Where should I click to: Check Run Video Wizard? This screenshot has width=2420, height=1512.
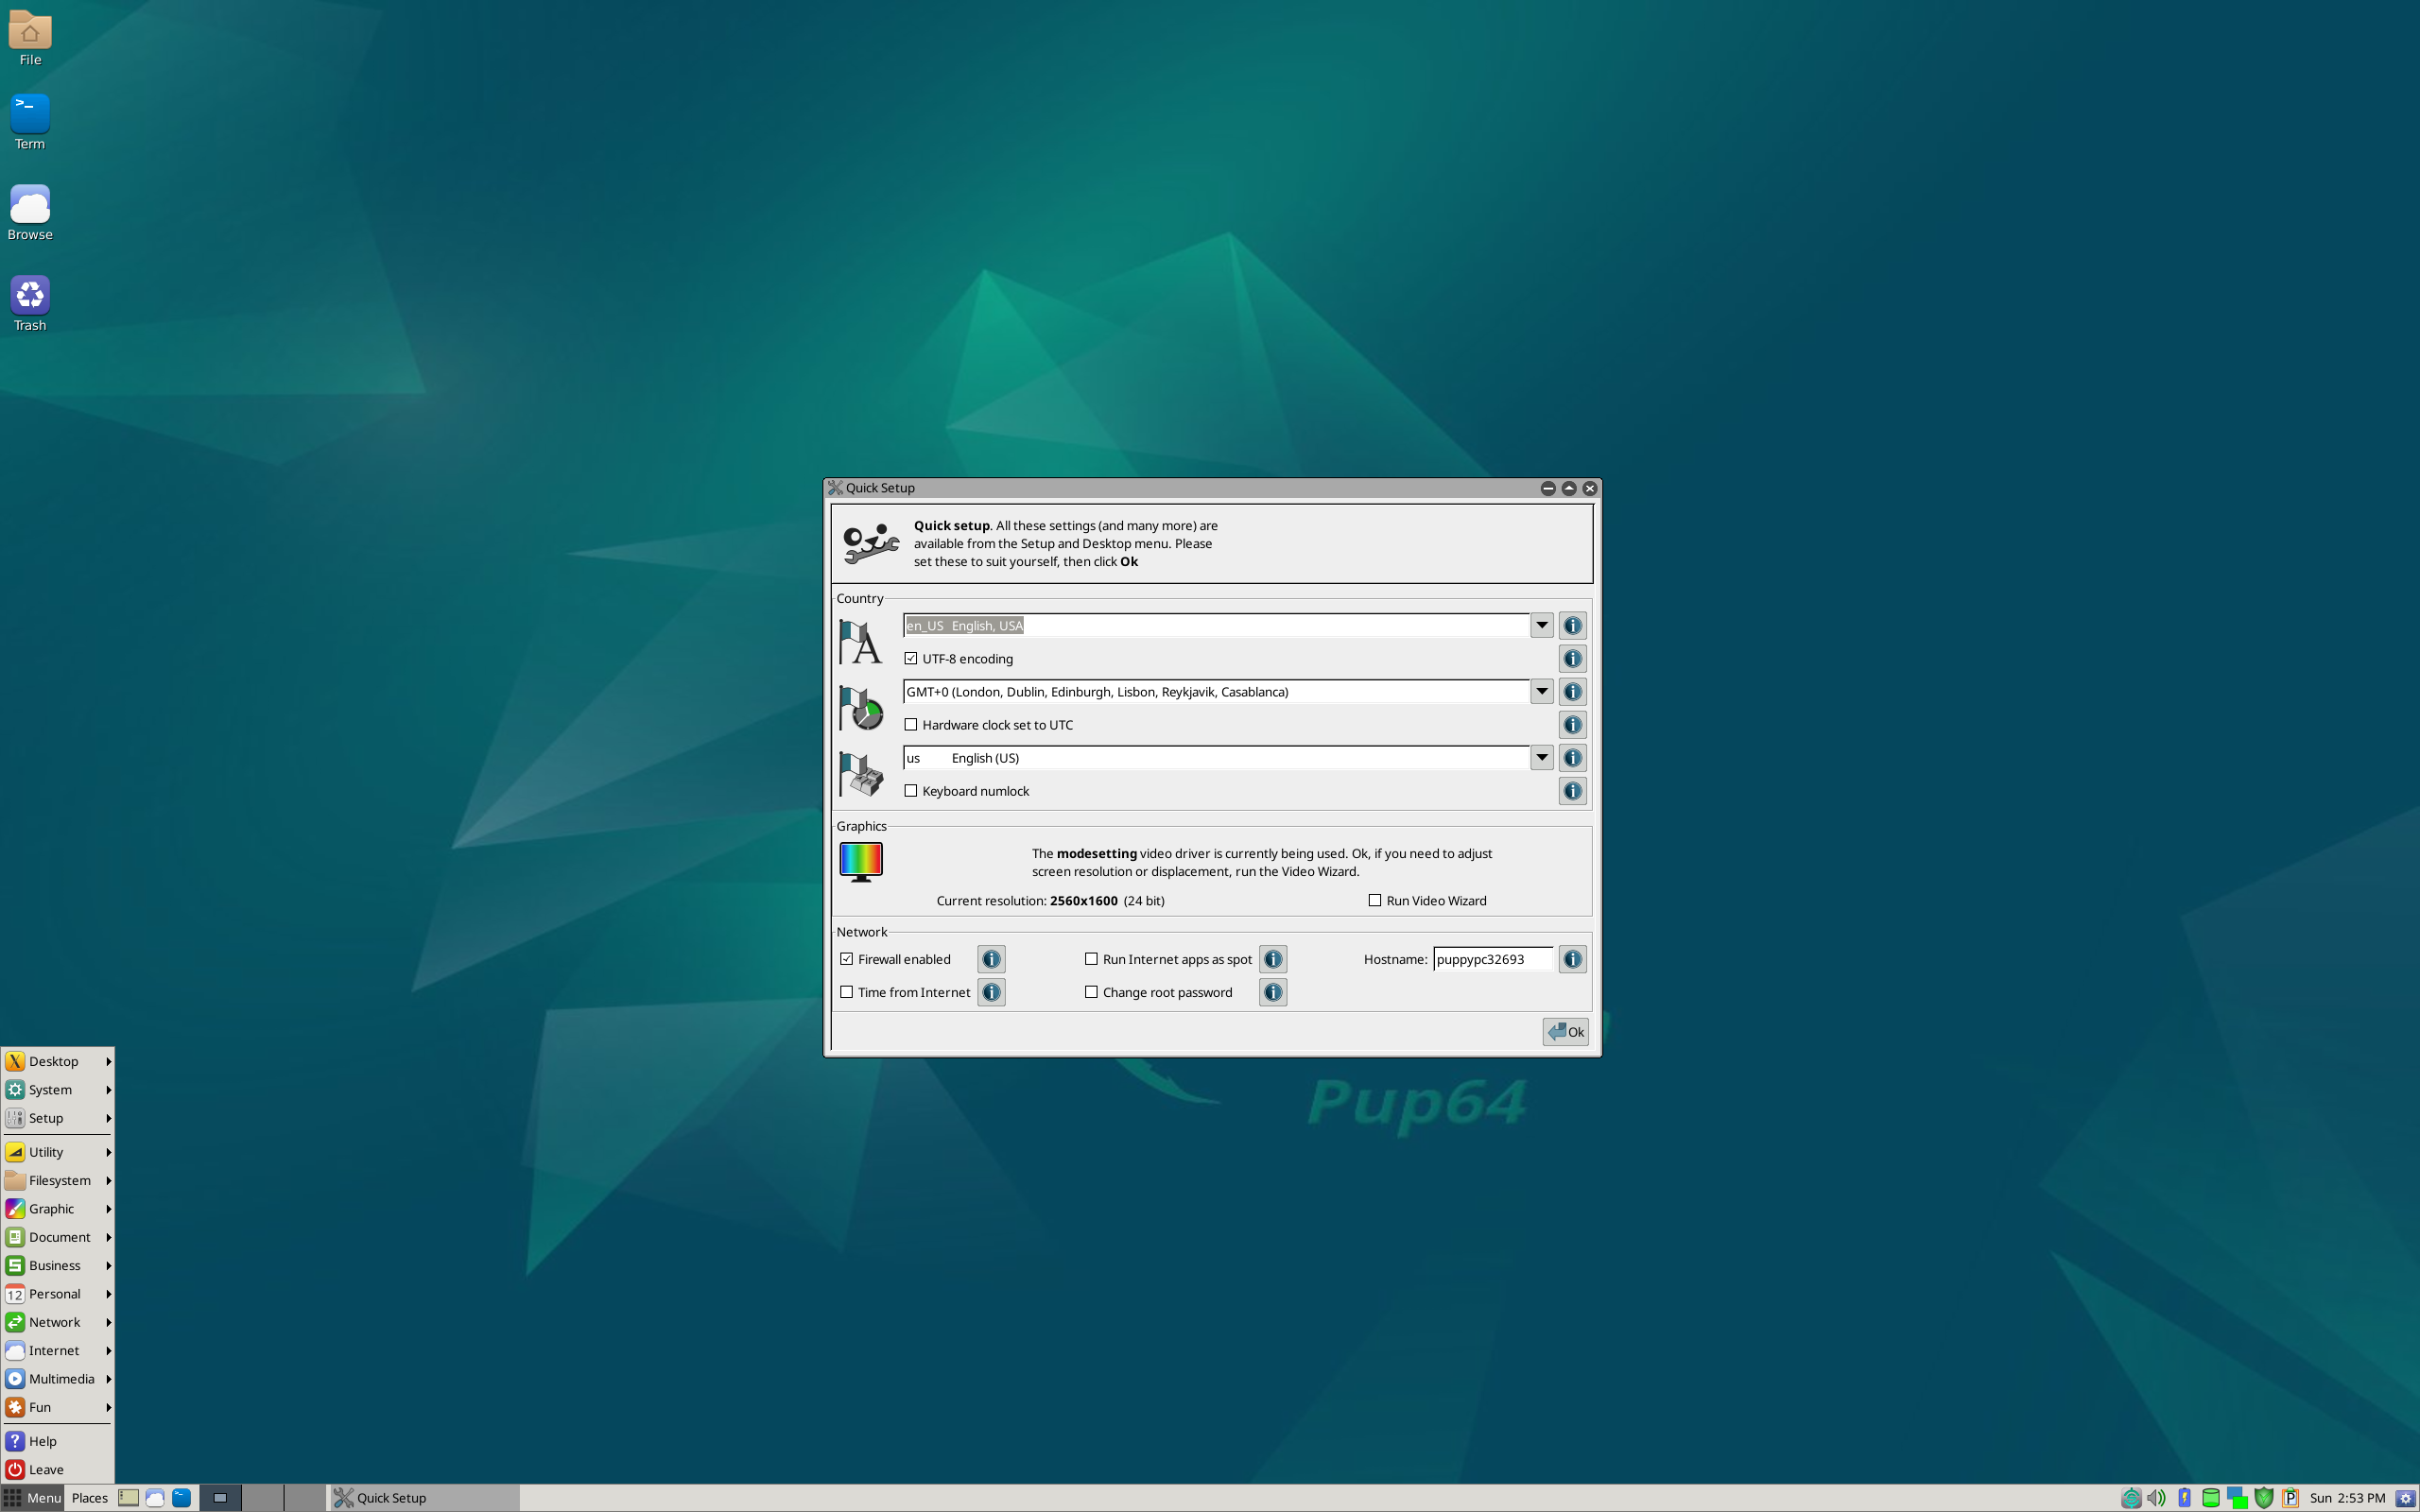1374,900
